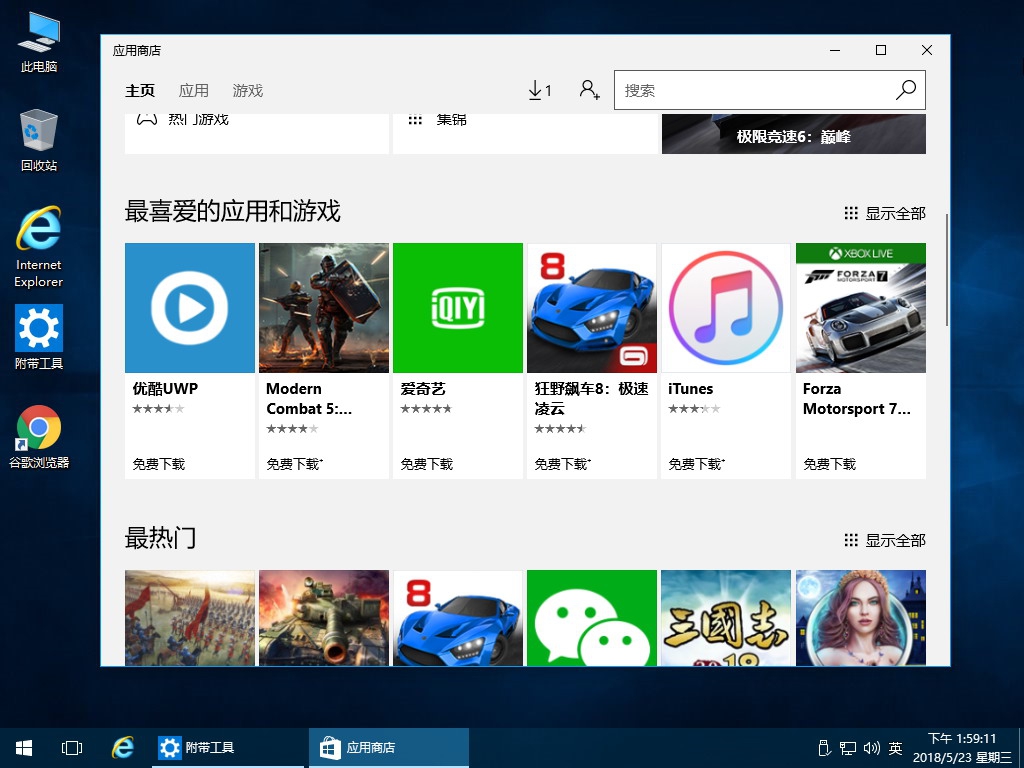Image resolution: width=1024 pixels, height=768 pixels.
Task: Select the 回收站 recycle bin icon
Action: click(39, 141)
